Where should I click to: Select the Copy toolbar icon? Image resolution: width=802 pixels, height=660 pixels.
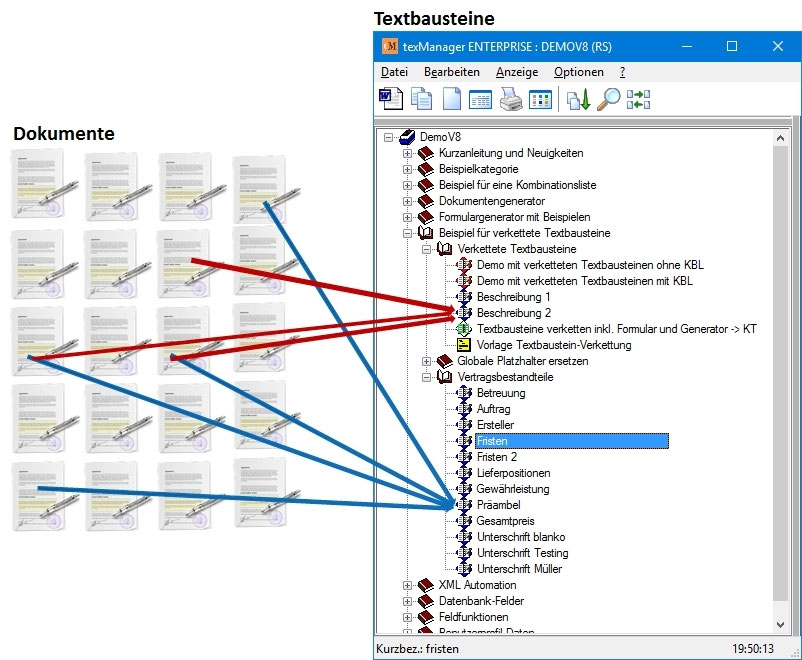pos(420,98)
